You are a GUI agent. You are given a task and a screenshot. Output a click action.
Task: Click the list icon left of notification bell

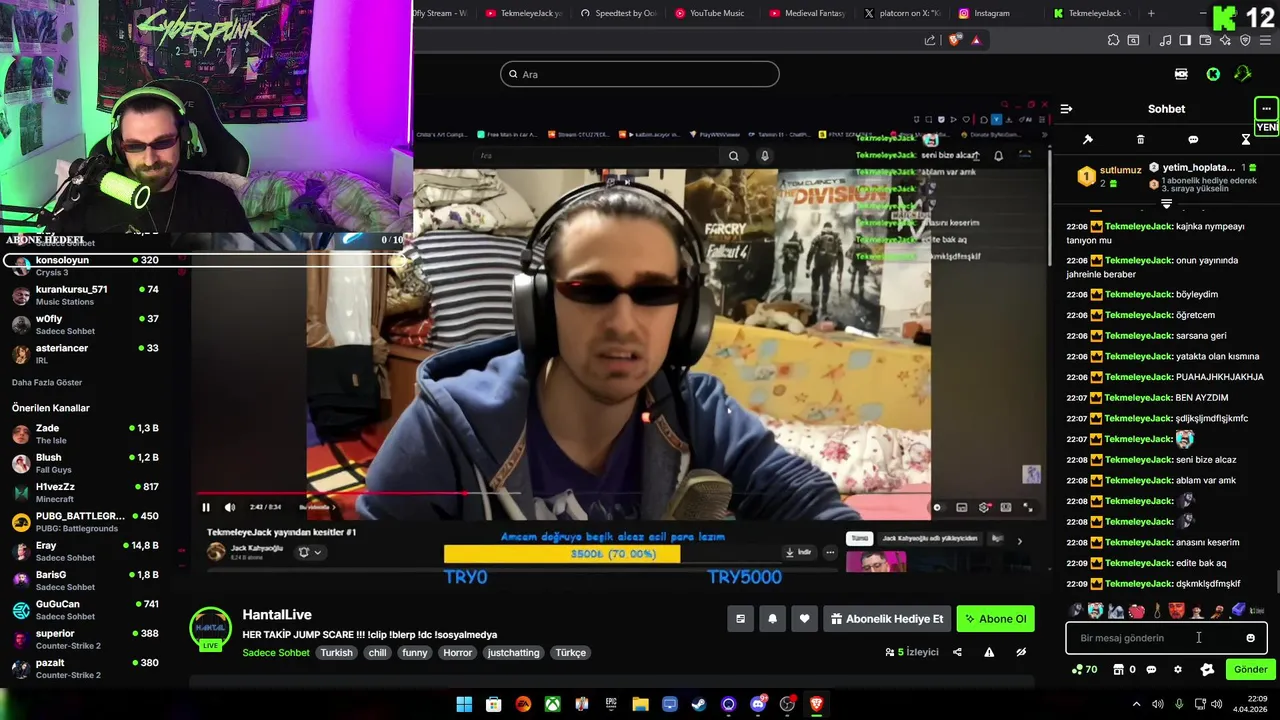740,619
